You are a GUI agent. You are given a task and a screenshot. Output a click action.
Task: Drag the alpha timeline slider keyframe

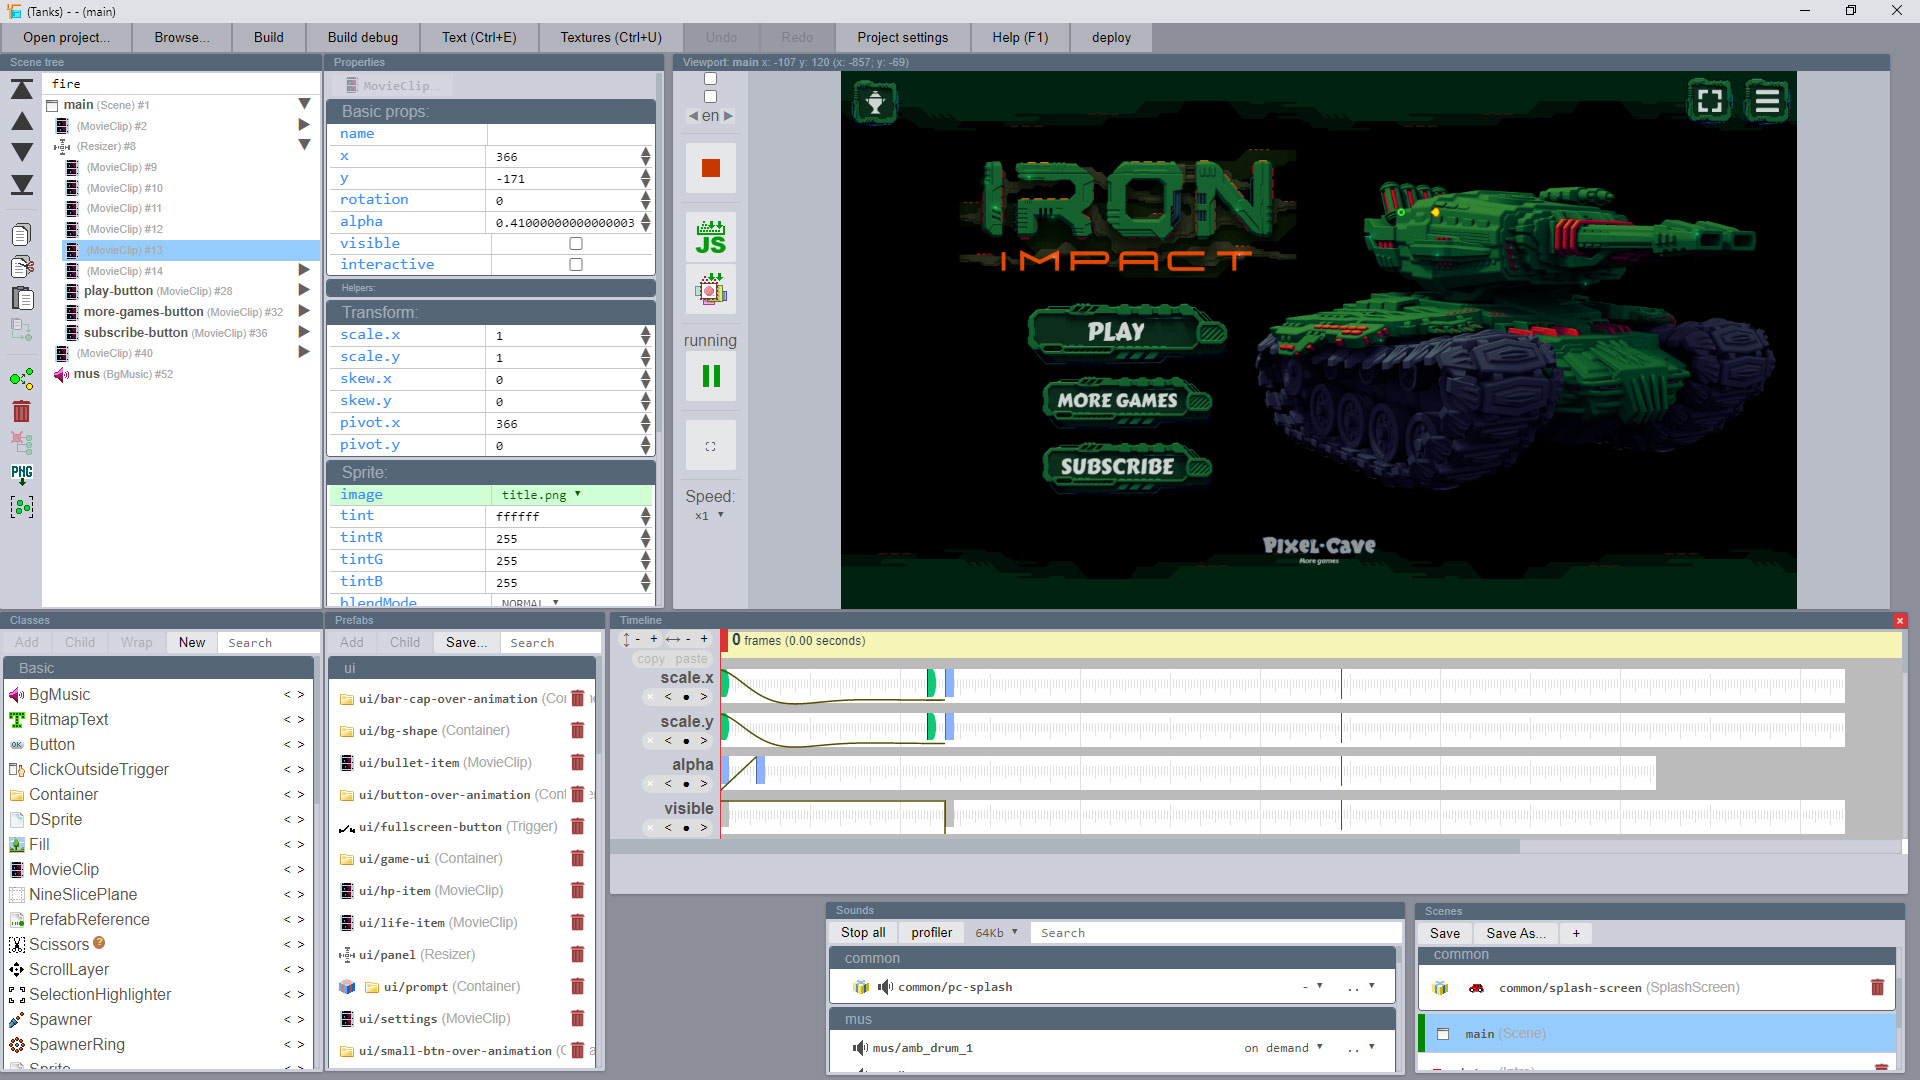[x=757, y=769]
